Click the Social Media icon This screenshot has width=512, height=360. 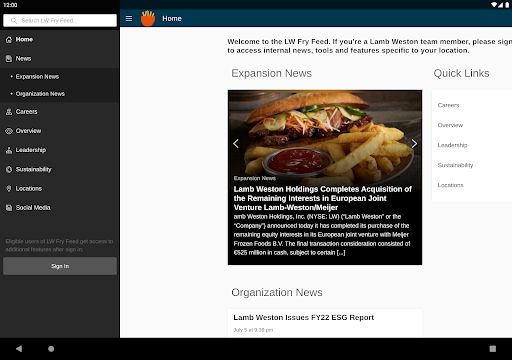[x=9, y=208]
